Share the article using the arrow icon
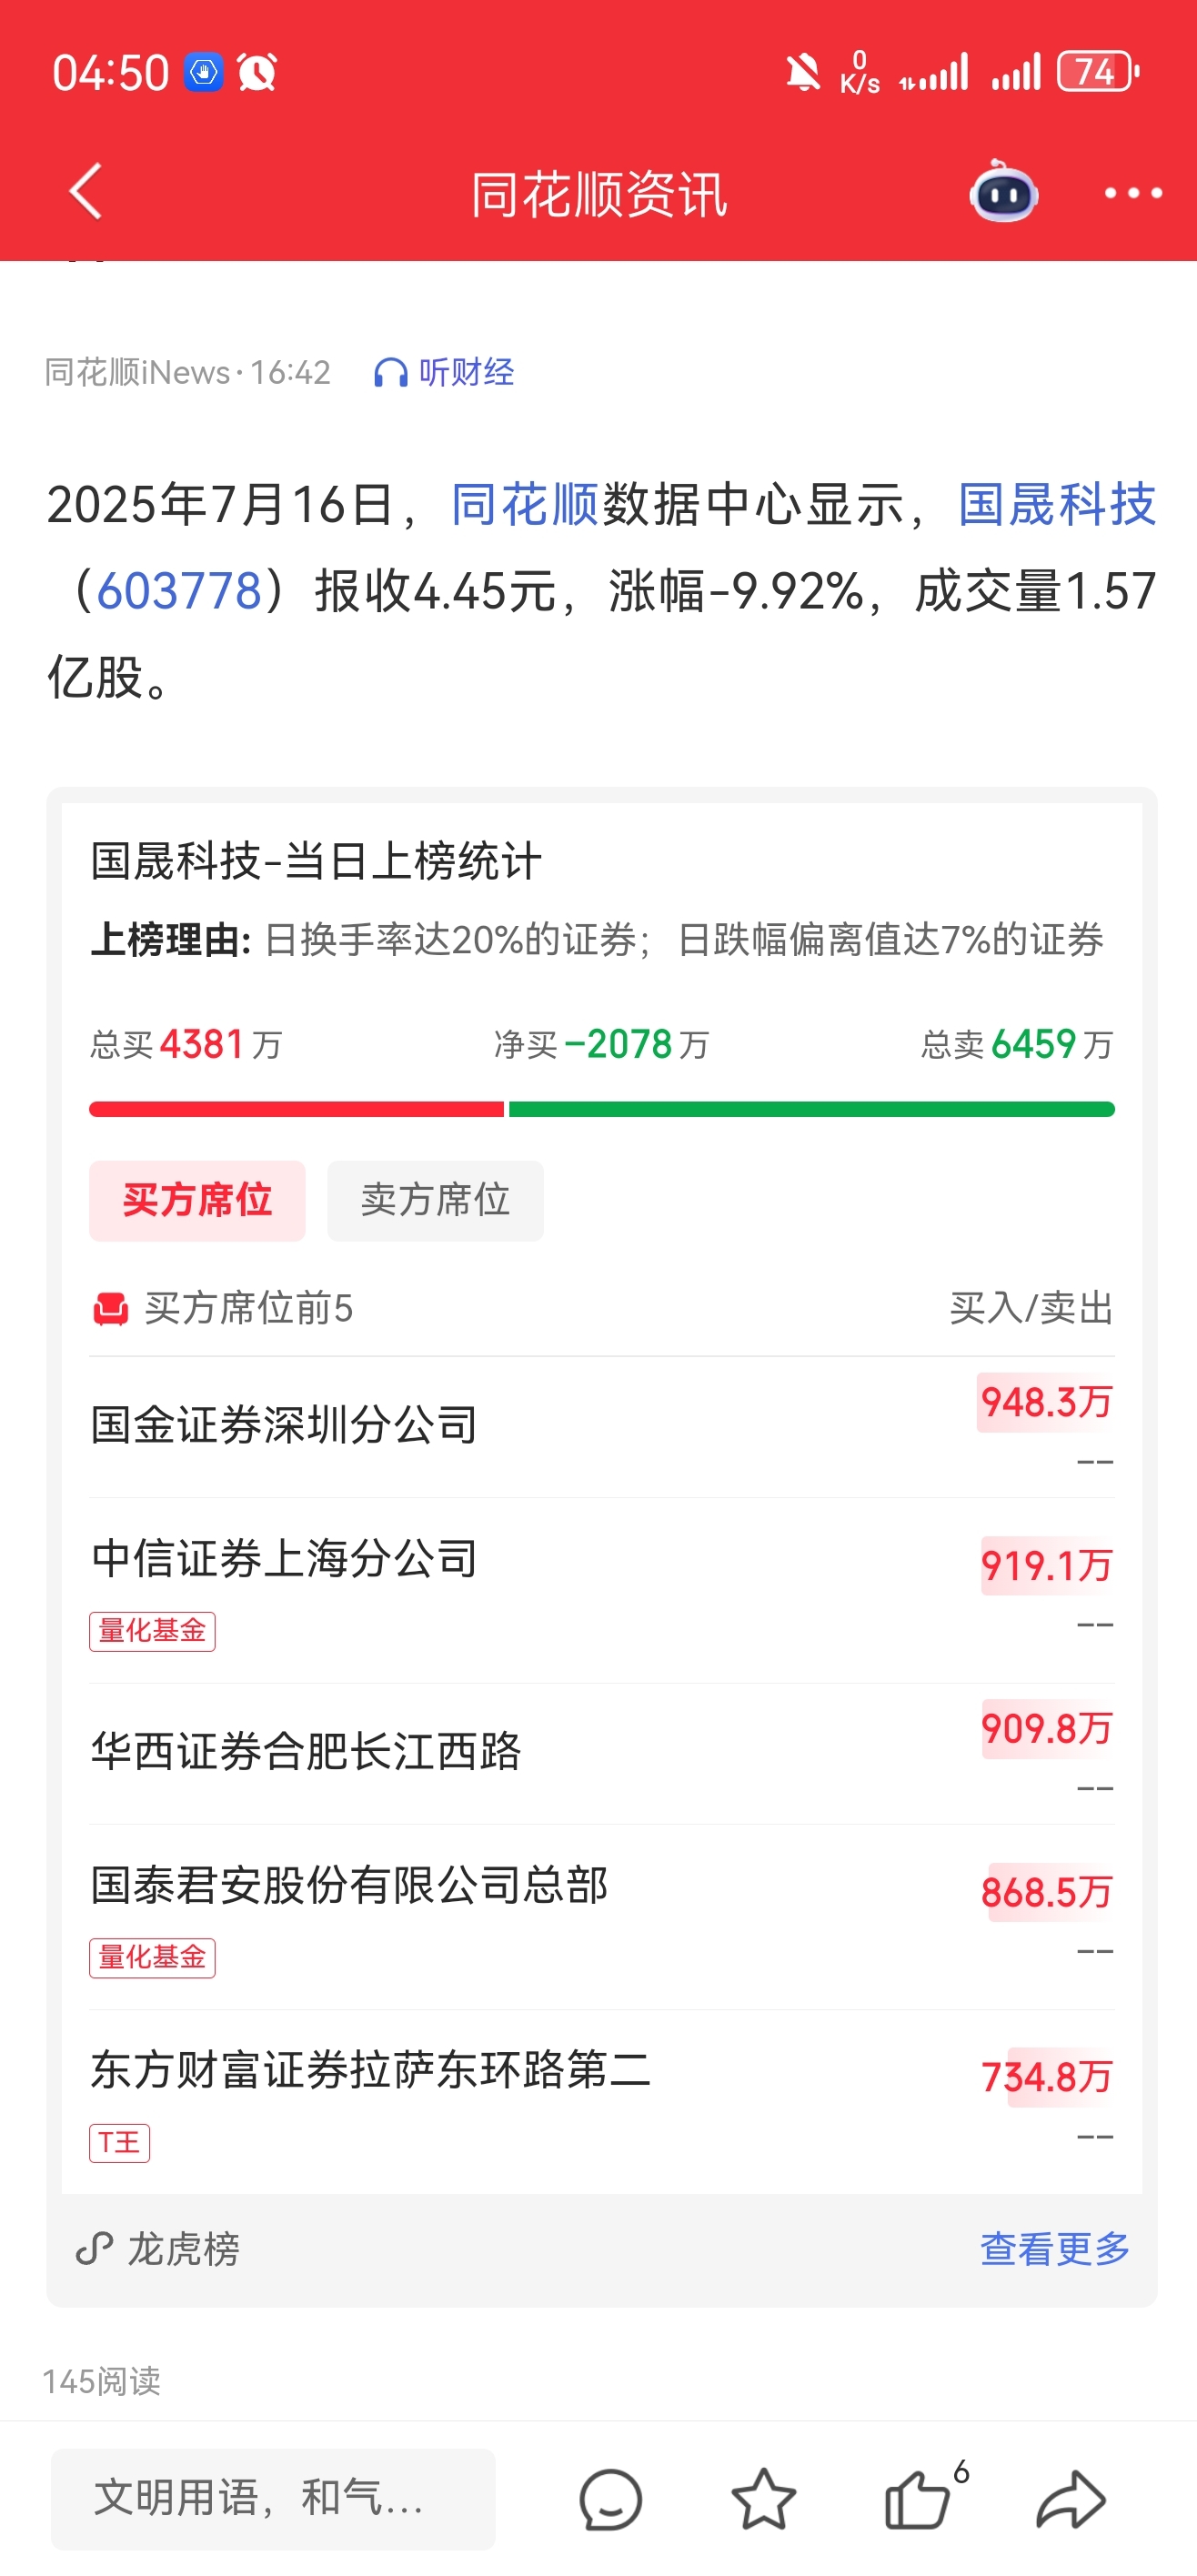Image resolution: width=1197 pixels, height=2576 pixels. tap(1071, 2499)
